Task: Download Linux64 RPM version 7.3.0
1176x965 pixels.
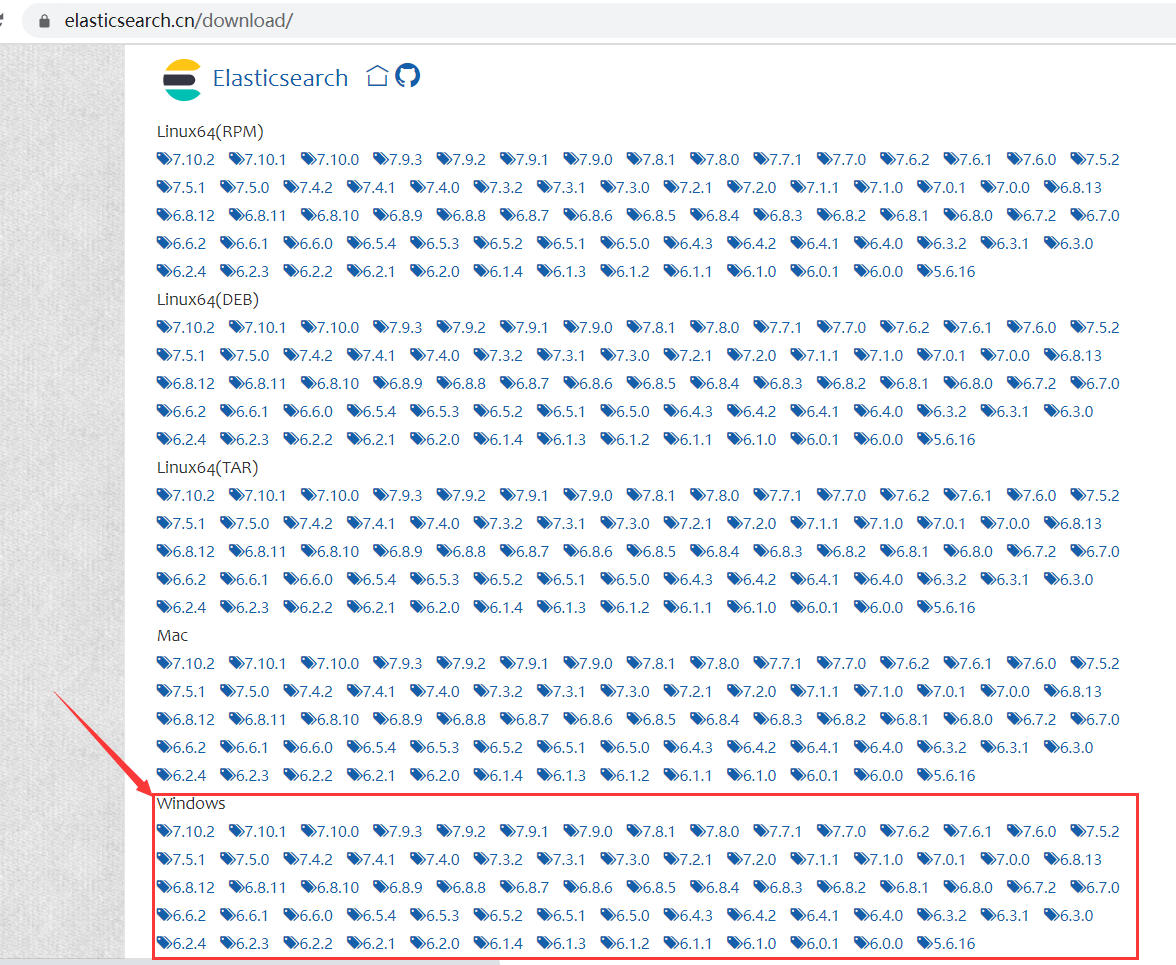Action: pos(625,187)
